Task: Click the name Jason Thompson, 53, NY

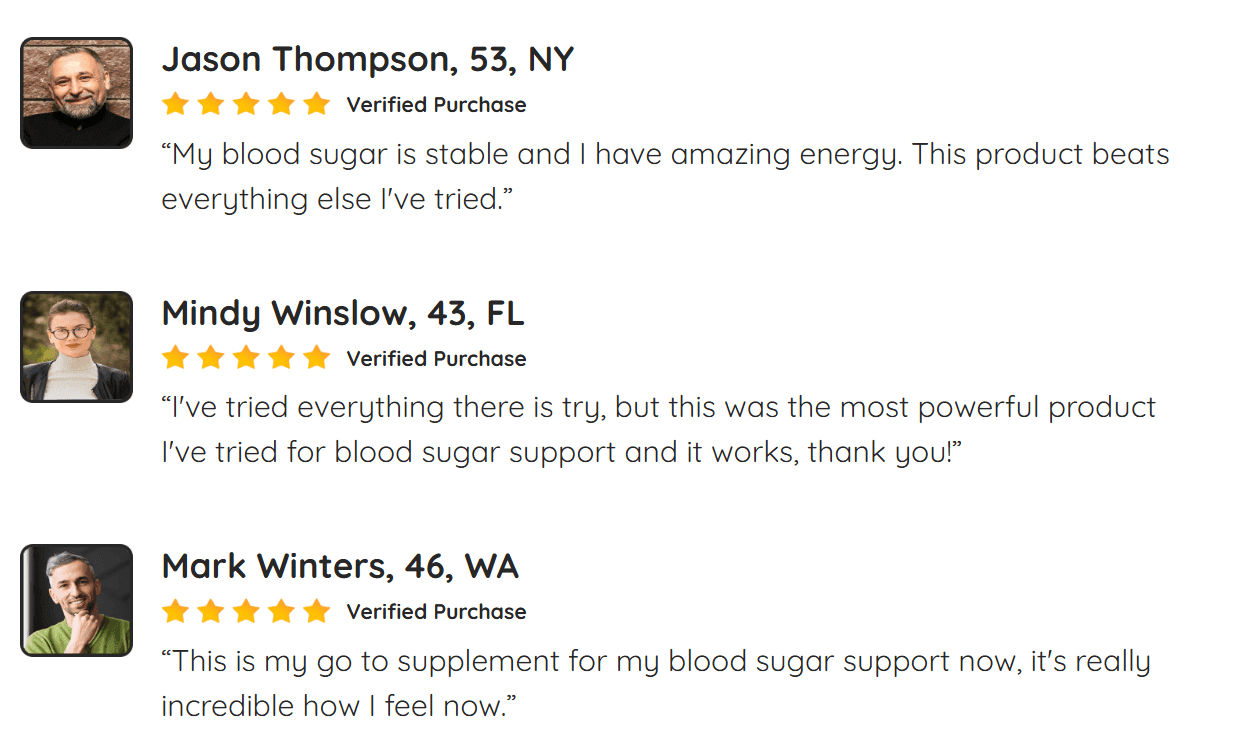Action: click(x=367, y=60)
